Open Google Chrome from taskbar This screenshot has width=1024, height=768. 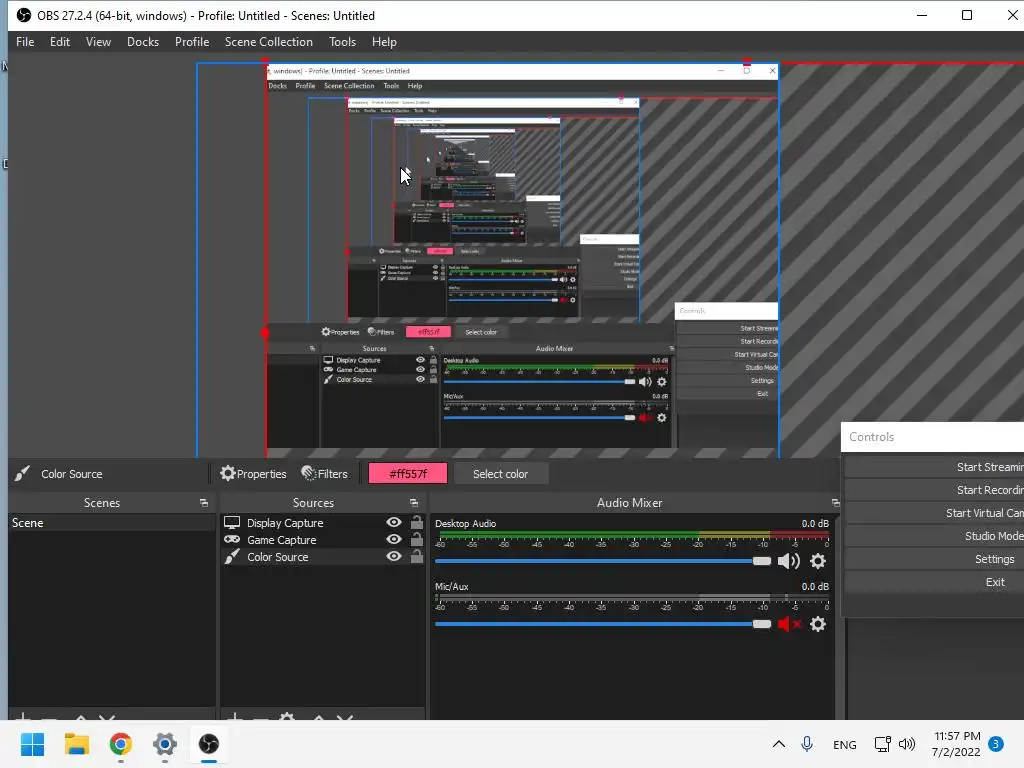click(x=121, y=744)
